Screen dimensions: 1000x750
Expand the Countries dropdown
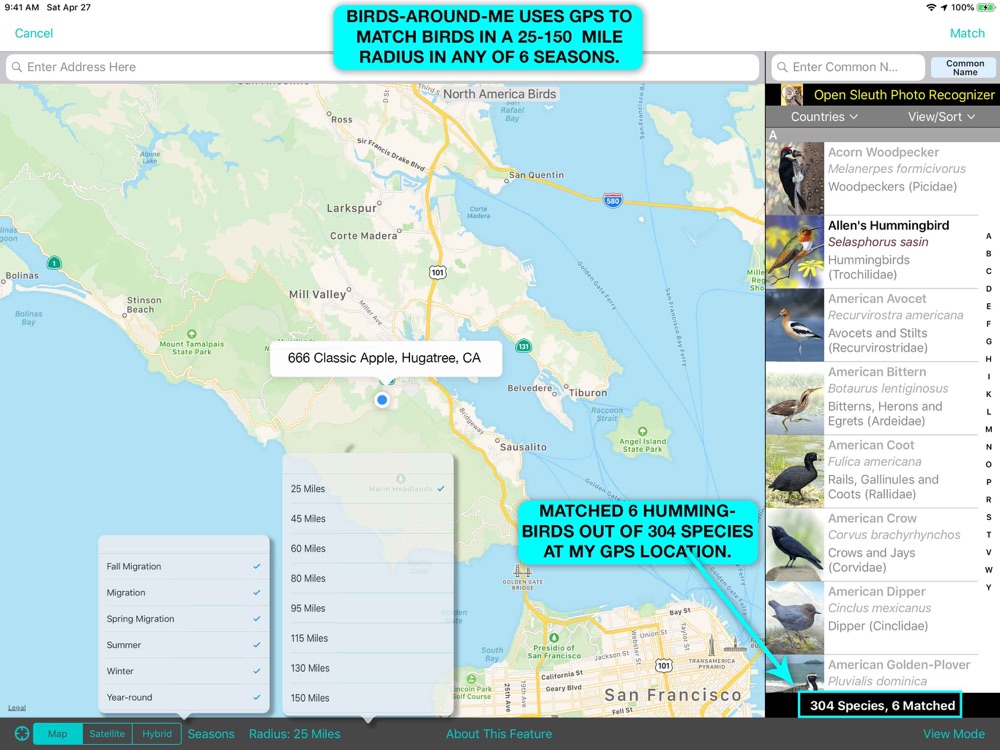[x=824, y=117]
